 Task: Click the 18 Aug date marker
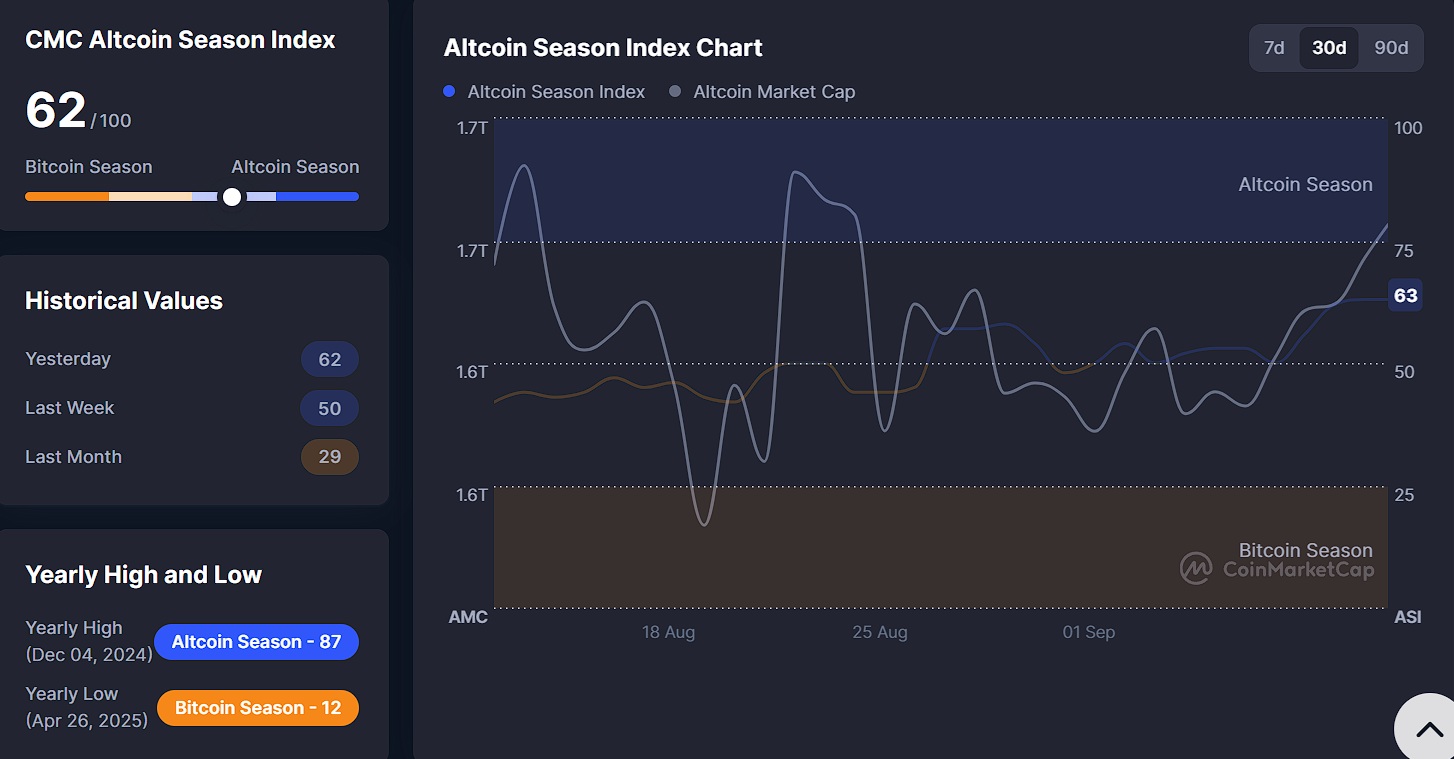click(x=668, y=632)
